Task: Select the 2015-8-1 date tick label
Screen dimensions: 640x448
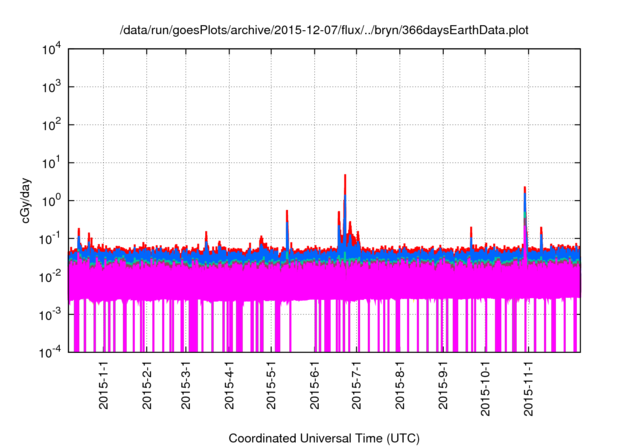Action: 399,385
